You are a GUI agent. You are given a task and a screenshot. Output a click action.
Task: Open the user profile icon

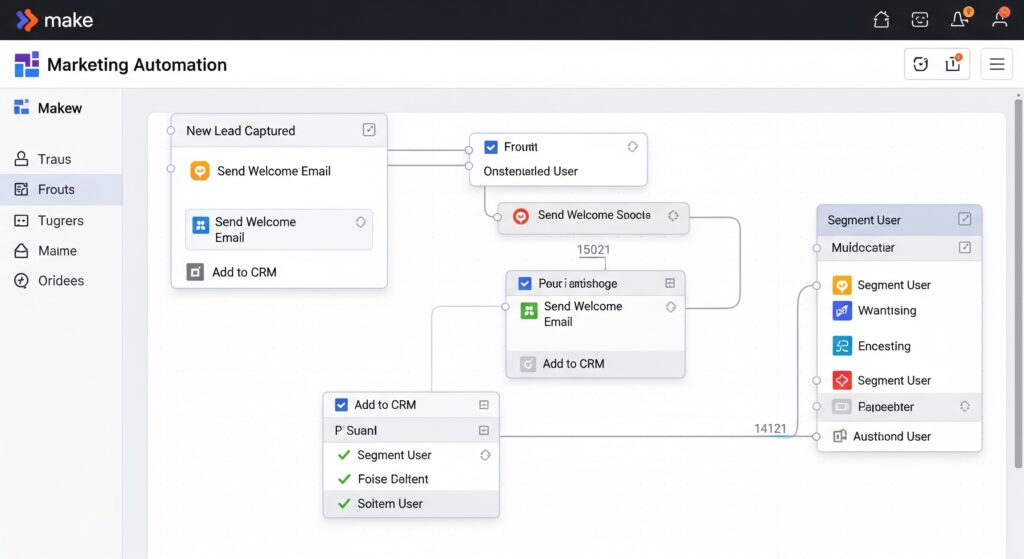(1001, 19)
